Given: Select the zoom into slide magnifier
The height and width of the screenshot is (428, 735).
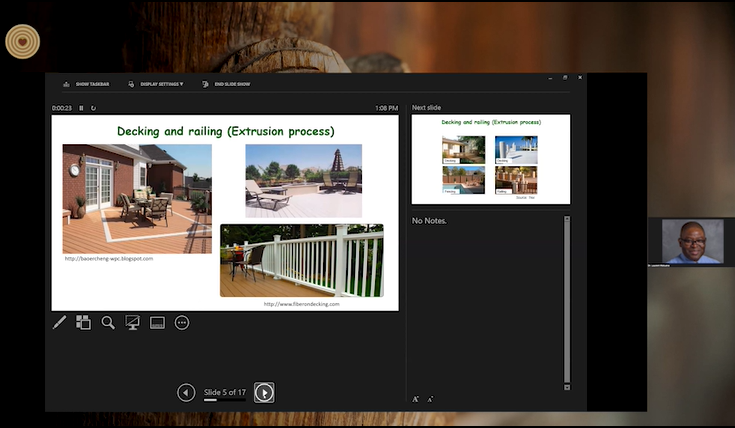Looking at the screenshot, I should pos(108,323).
